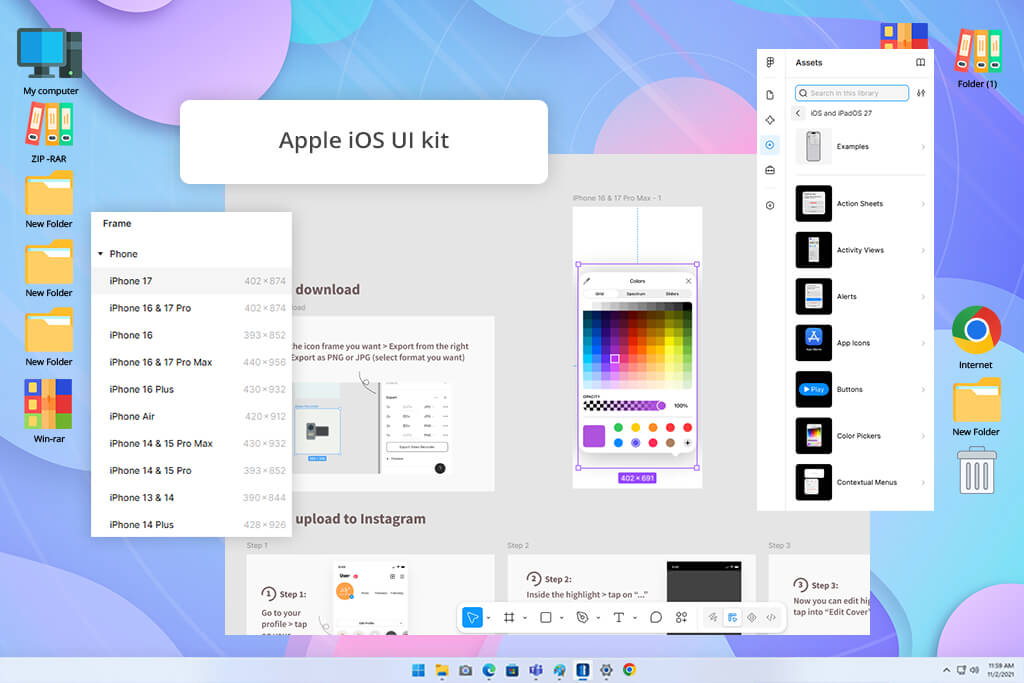Select iPhone 14 Plus frame preset
Screen dimensions: 1024x683
(x=191, y=525)
